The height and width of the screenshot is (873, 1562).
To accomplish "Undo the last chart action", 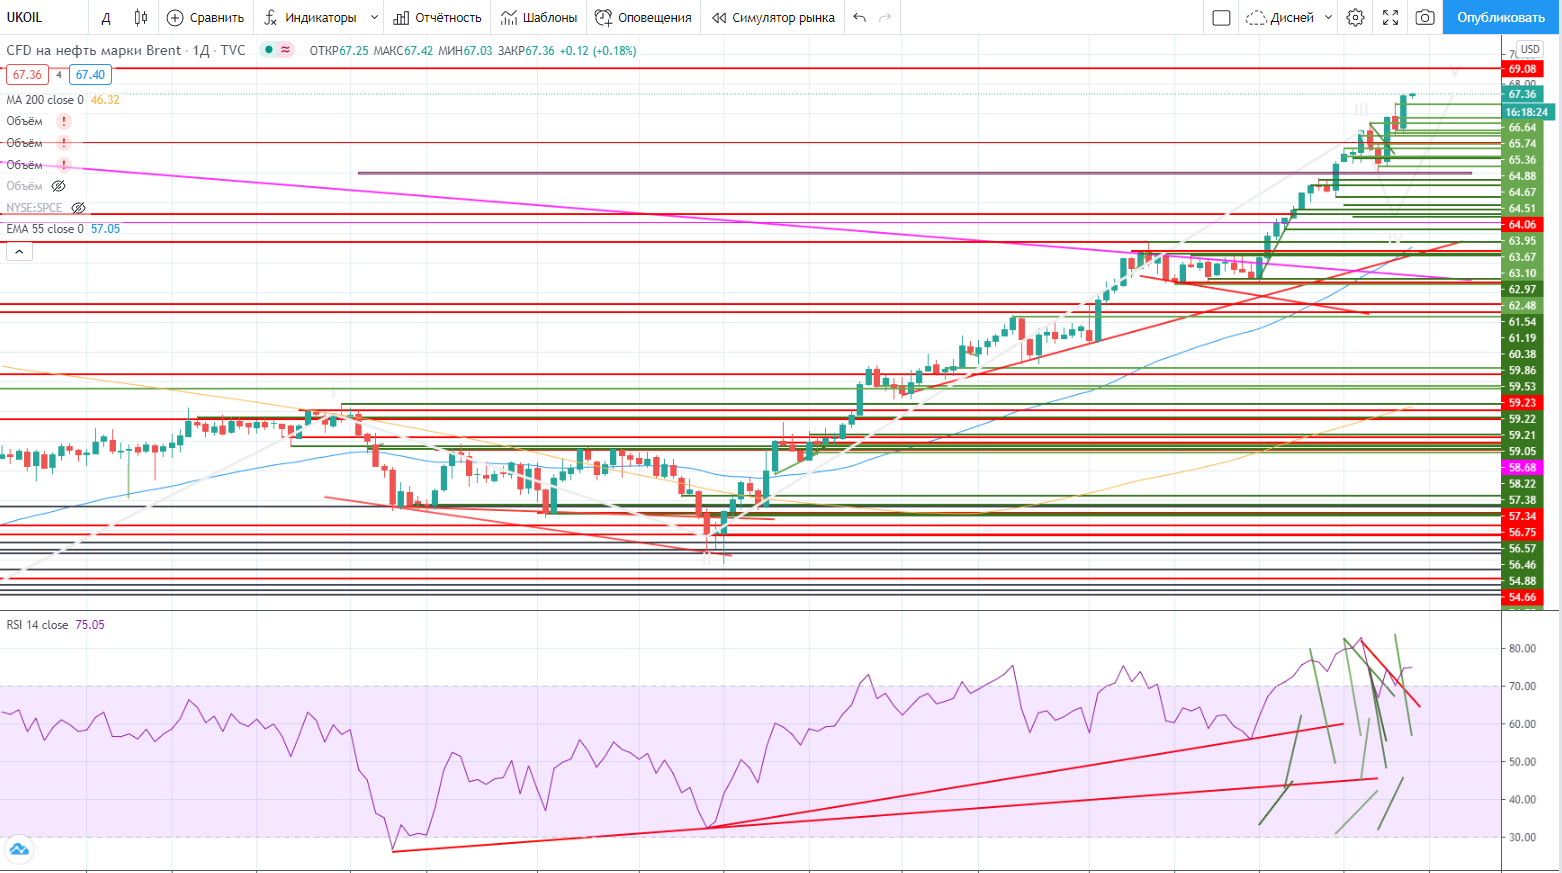I will click(859, 17).
